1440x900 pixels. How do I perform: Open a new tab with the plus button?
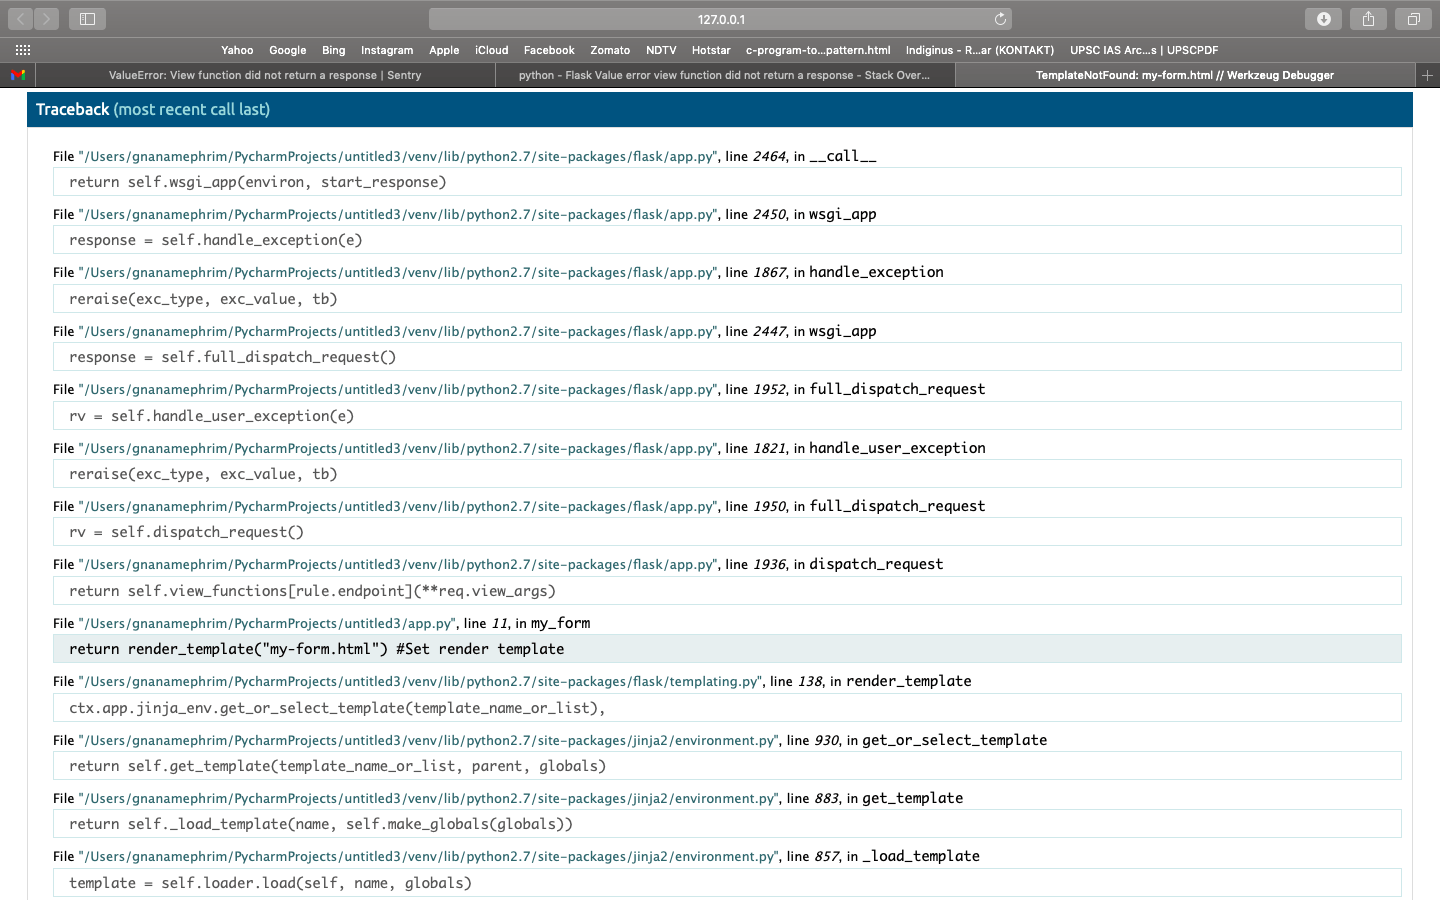click(1428, 75)
